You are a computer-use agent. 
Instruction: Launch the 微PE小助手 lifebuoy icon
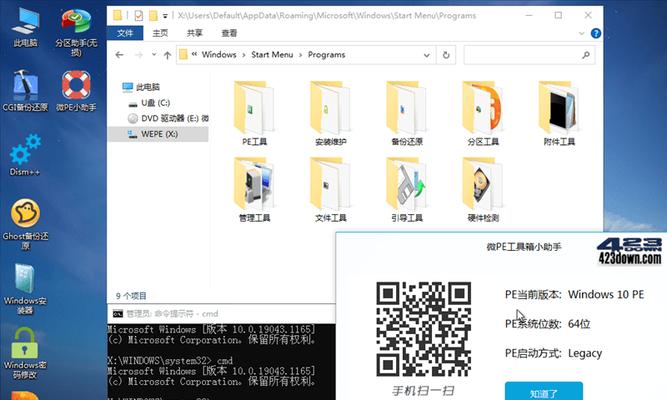pos(76,91)
